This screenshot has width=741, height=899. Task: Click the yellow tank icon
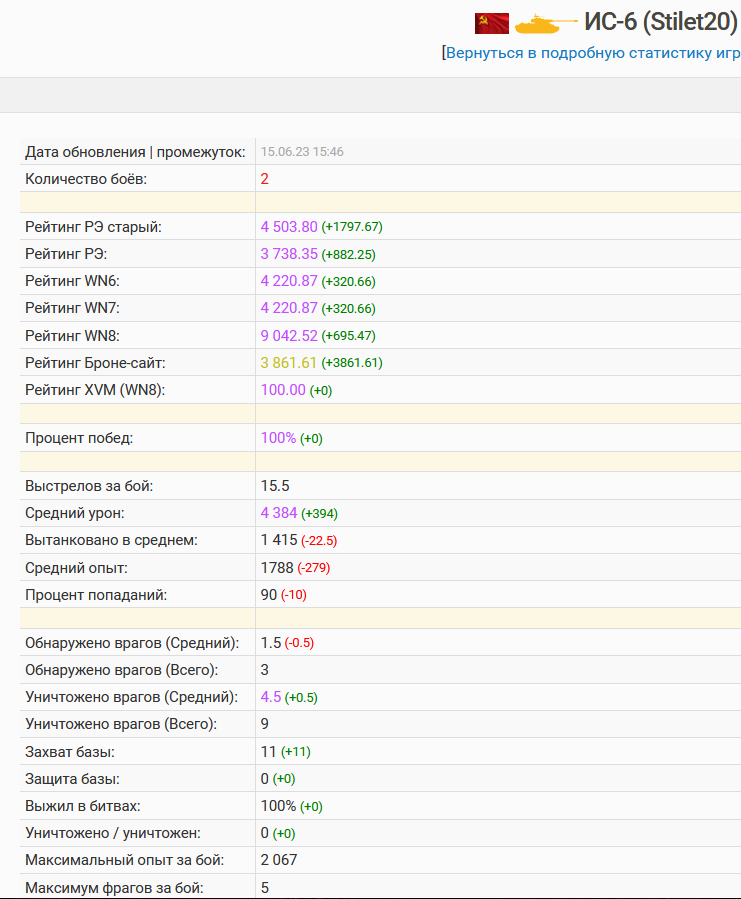point(546,22)
